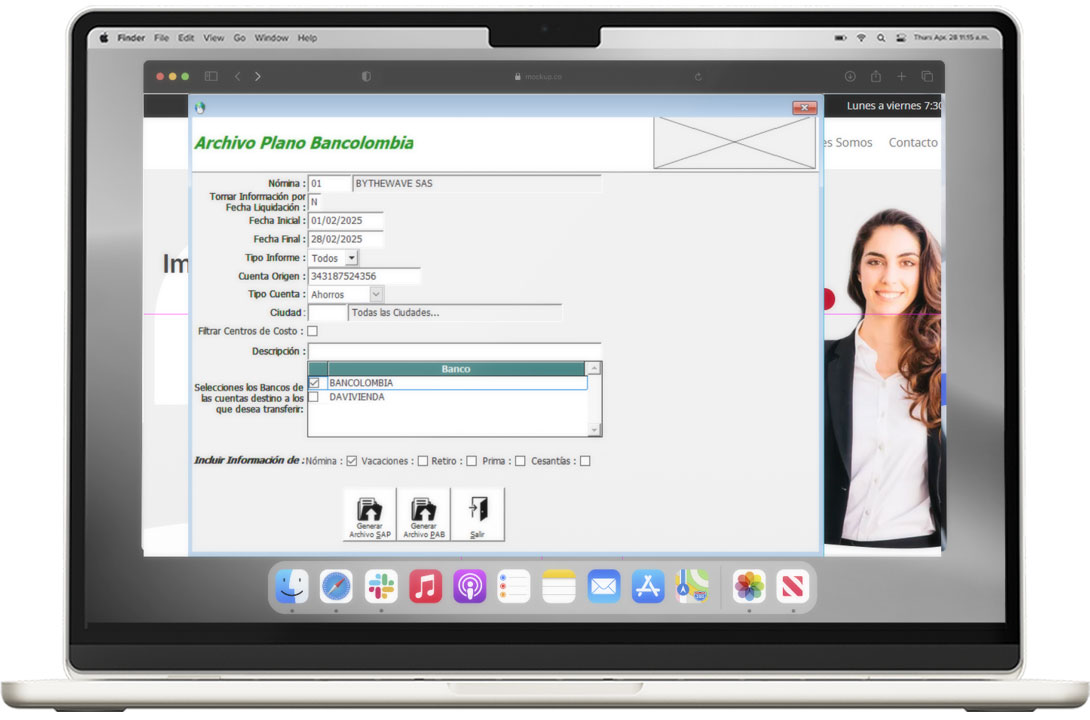
Task: Click the Safari privacy shield icon
Action: 366,76
